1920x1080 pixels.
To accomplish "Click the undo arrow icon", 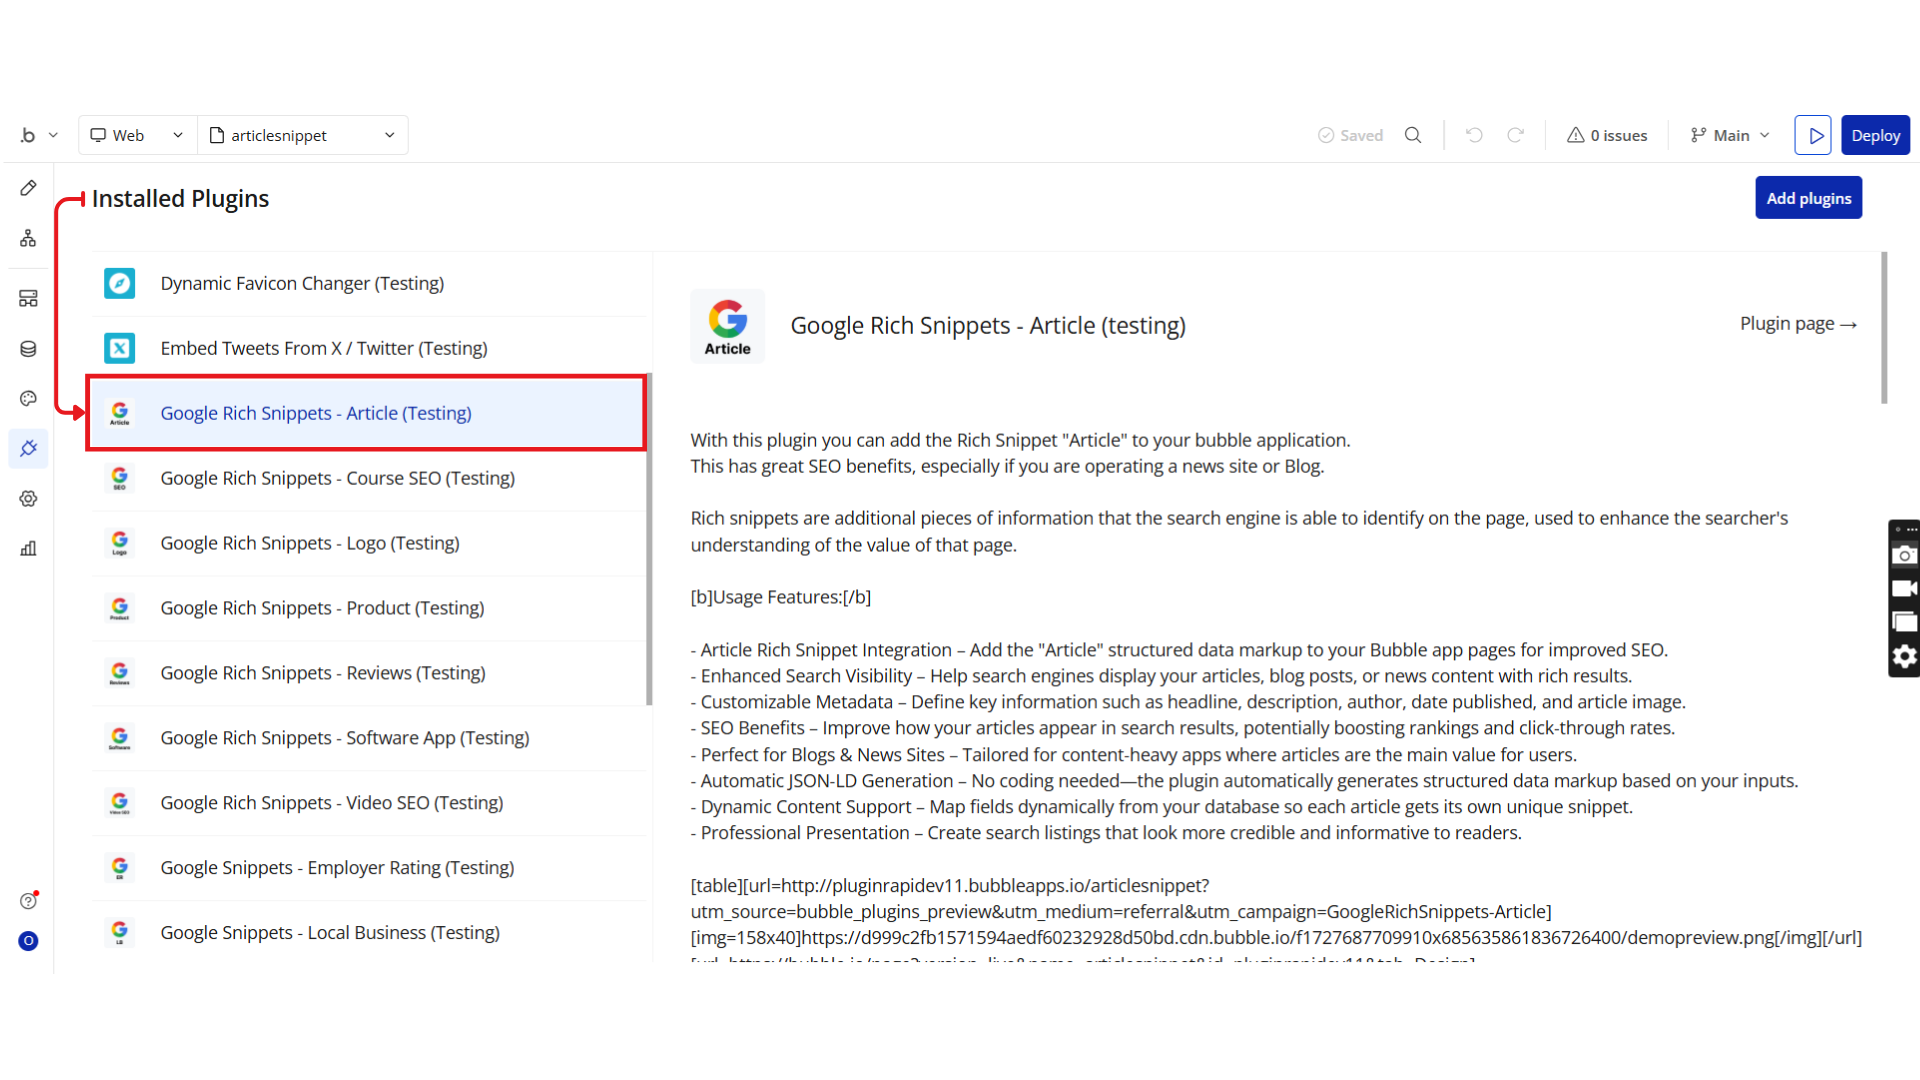I will [x=1473, y=135].
